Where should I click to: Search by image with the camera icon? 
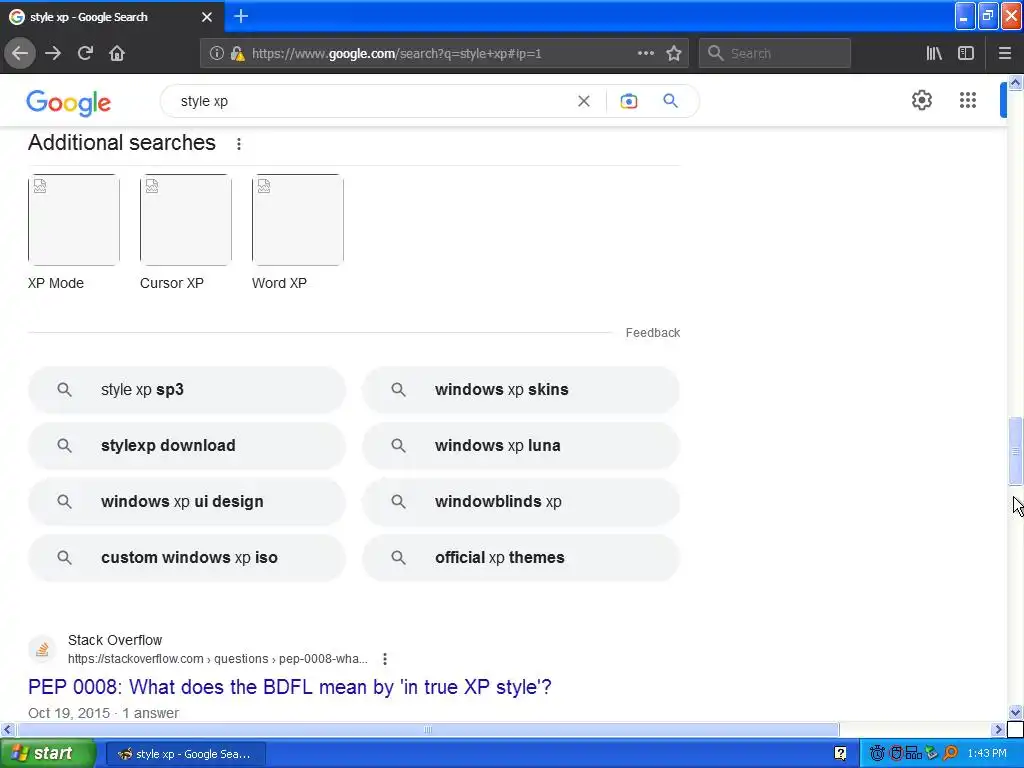pos(628,101)
